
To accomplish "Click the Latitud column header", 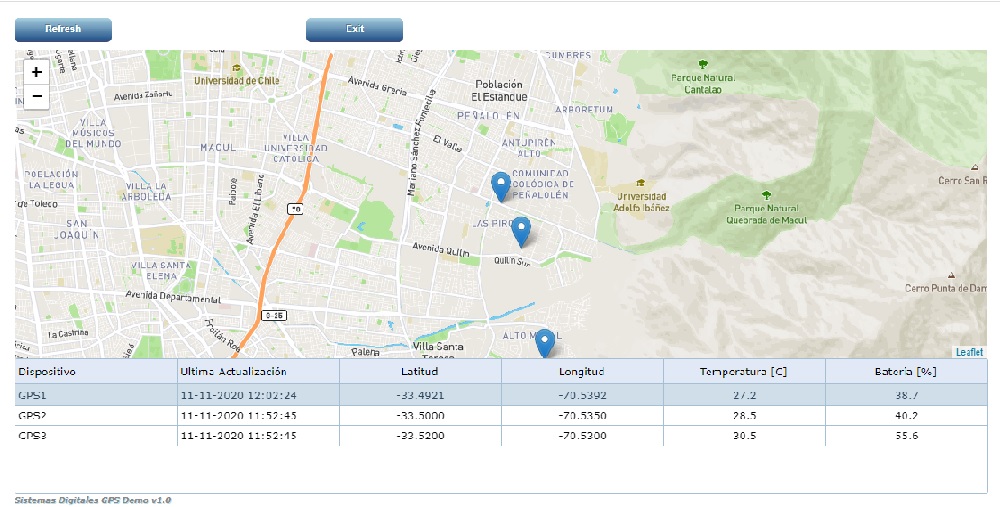I will coord(420,371).
